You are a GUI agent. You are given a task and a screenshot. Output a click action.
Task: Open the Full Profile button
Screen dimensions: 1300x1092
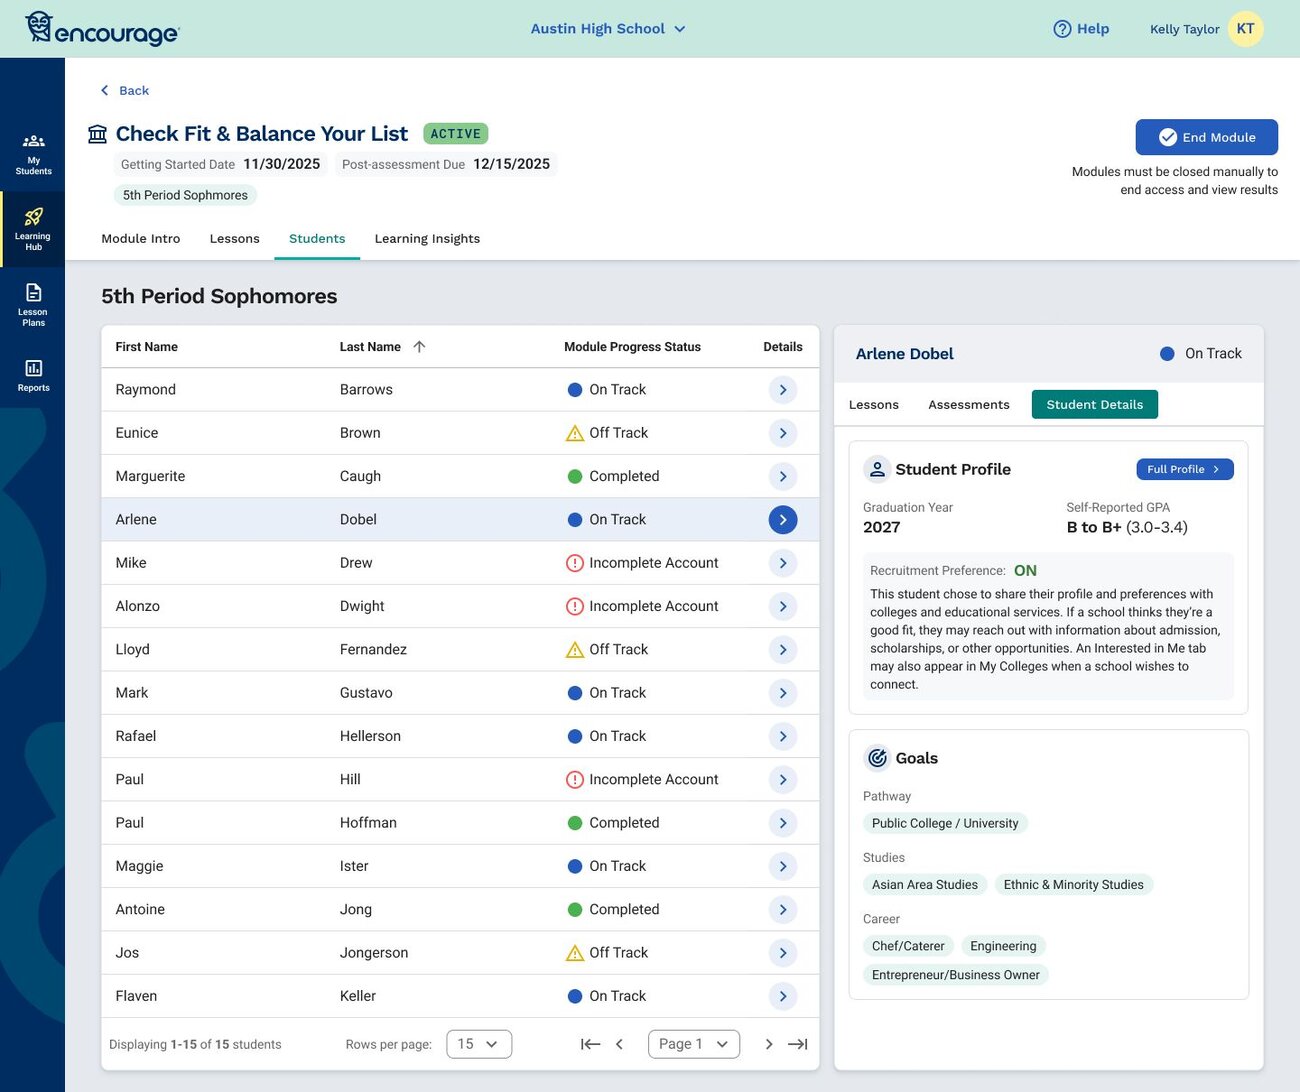[1184, 469]
